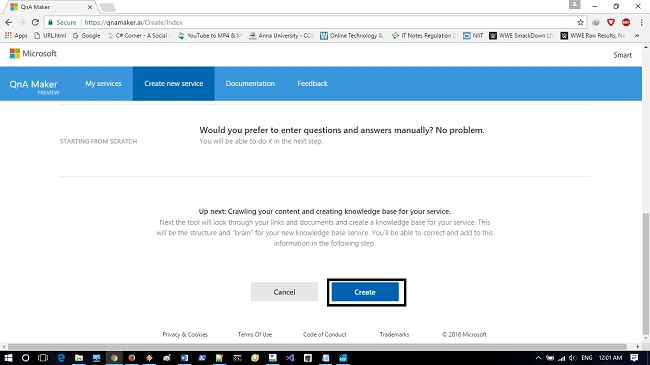The height and width of the screenshot is (365, 650).
Task: Open Visual Studio from the taskbar
Action: (290, 358)
